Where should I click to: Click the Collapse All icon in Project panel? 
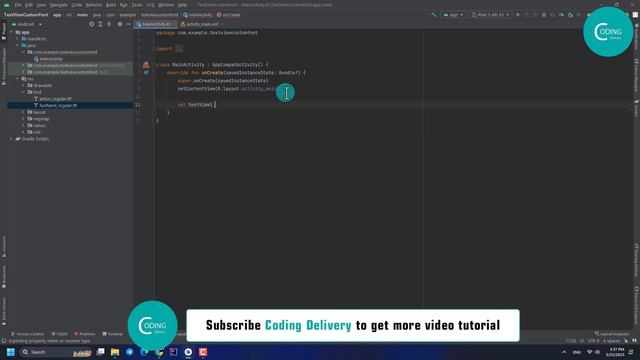pyautogui.click(x=109, y=24)
